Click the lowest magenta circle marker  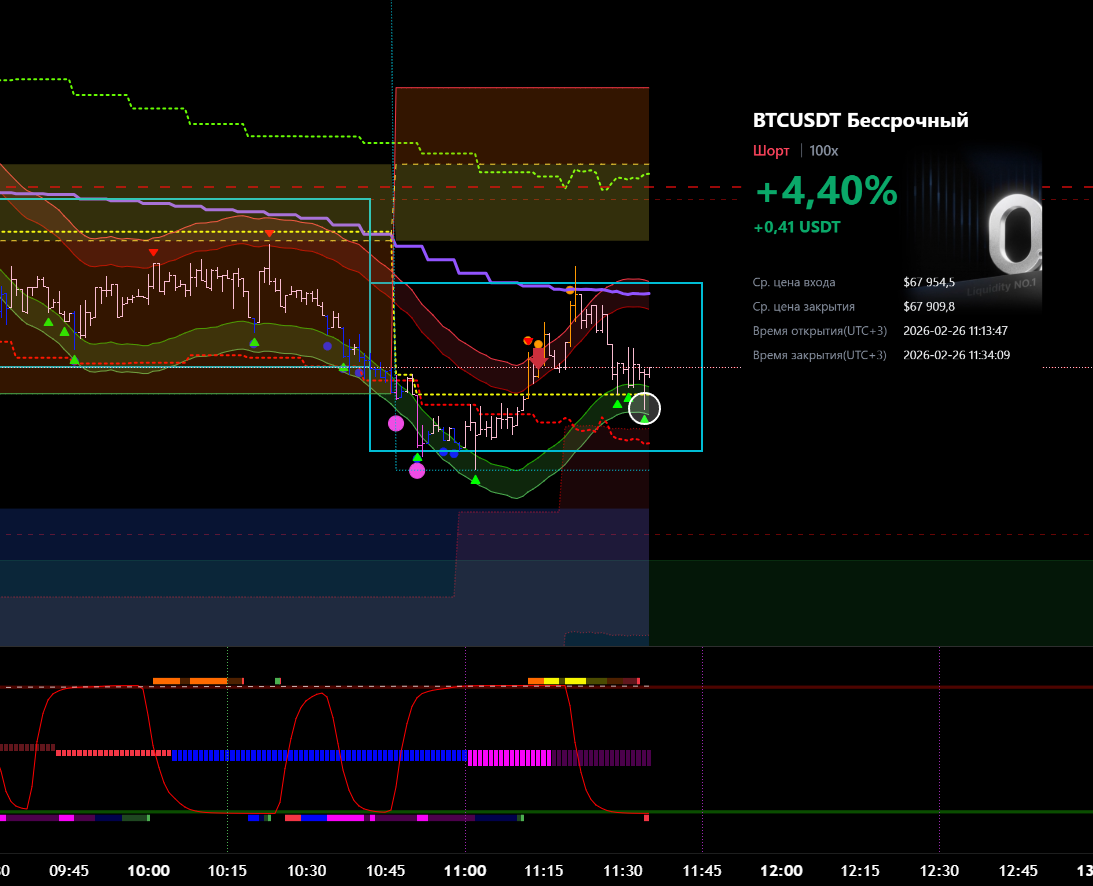click(417, 471)
